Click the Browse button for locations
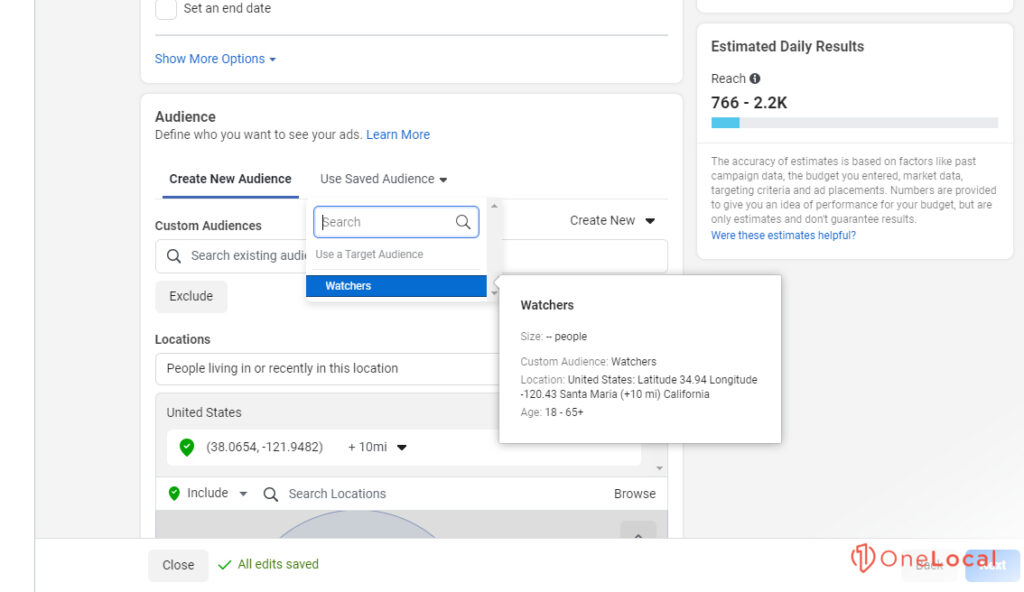1024x592 pixels. 634,493
